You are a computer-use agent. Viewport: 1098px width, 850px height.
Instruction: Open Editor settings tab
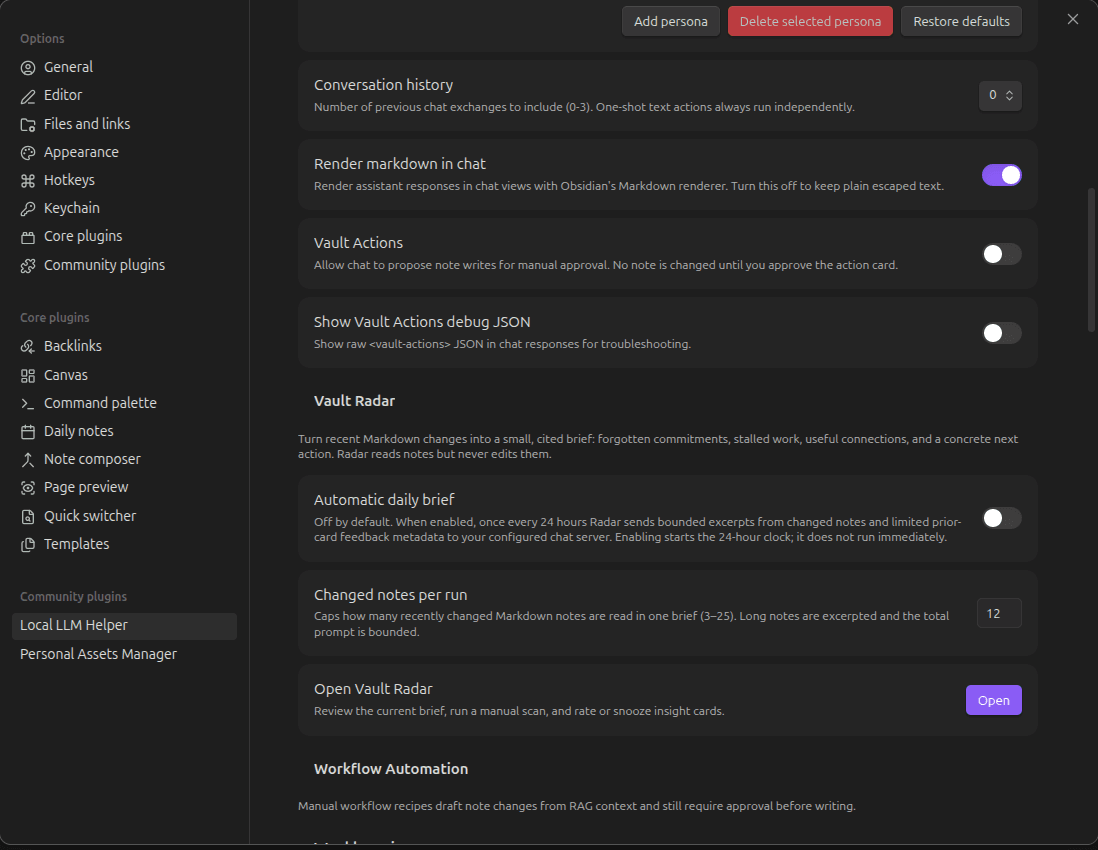tap(125, 95)
